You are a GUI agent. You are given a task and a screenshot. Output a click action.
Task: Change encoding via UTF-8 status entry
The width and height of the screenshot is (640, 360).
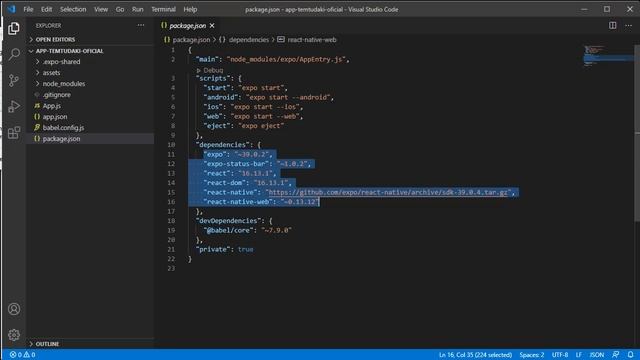[560, 355]
